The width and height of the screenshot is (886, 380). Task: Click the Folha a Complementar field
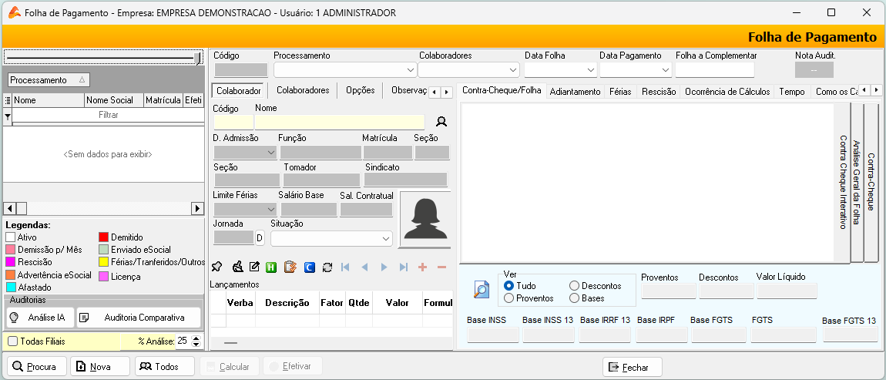715,70
